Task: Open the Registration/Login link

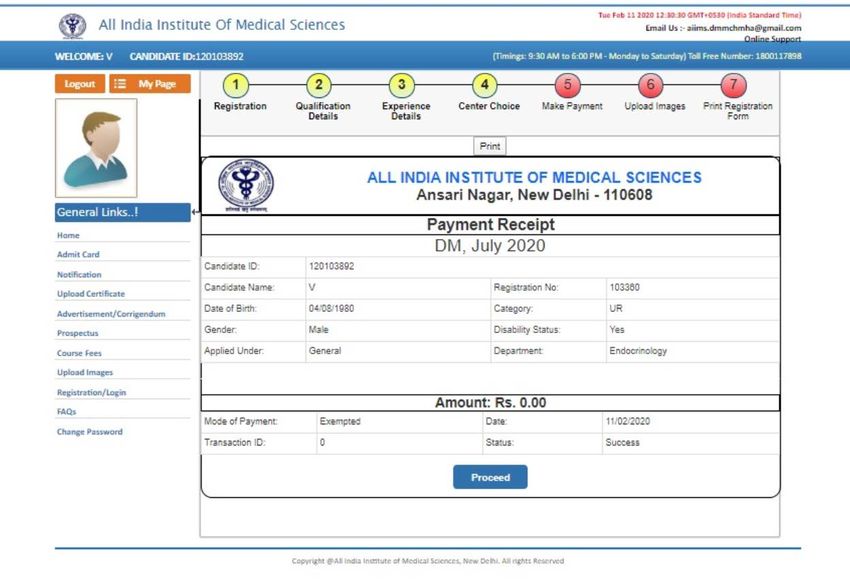Action: [x=92, y=392]
